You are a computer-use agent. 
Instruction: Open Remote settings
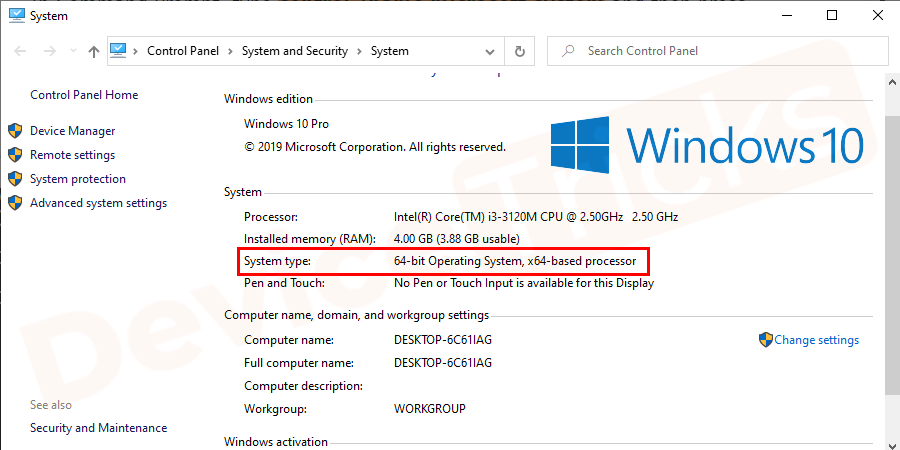(x=72, y=155)
